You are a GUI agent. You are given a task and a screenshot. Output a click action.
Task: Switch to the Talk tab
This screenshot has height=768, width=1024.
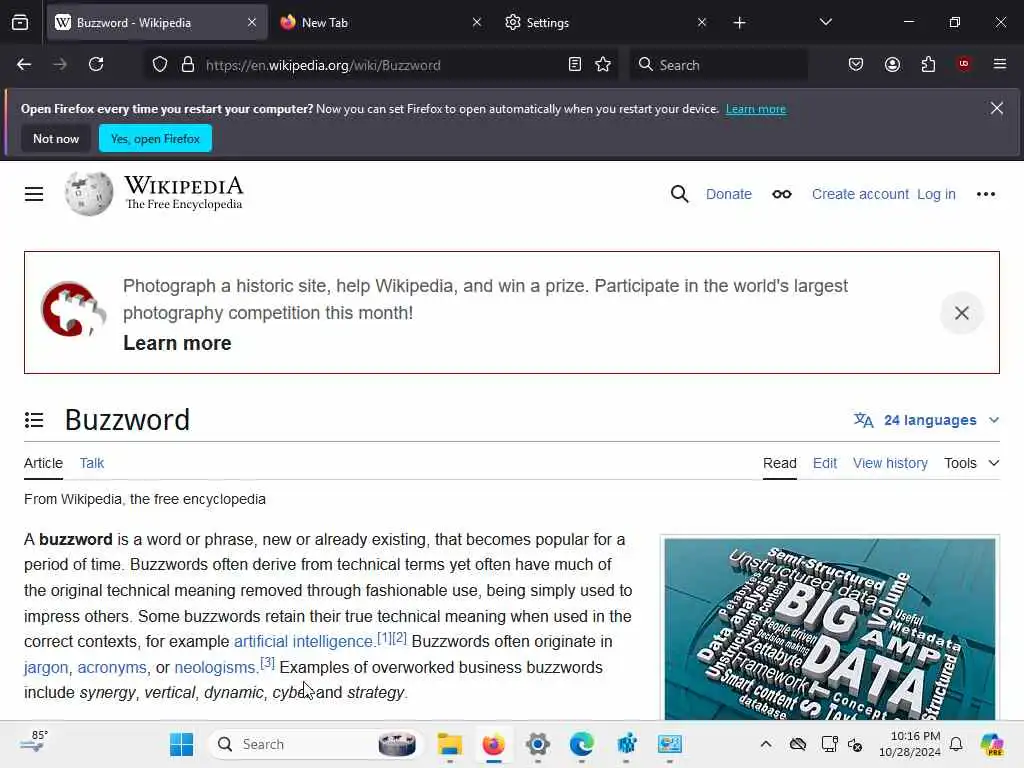91,463
